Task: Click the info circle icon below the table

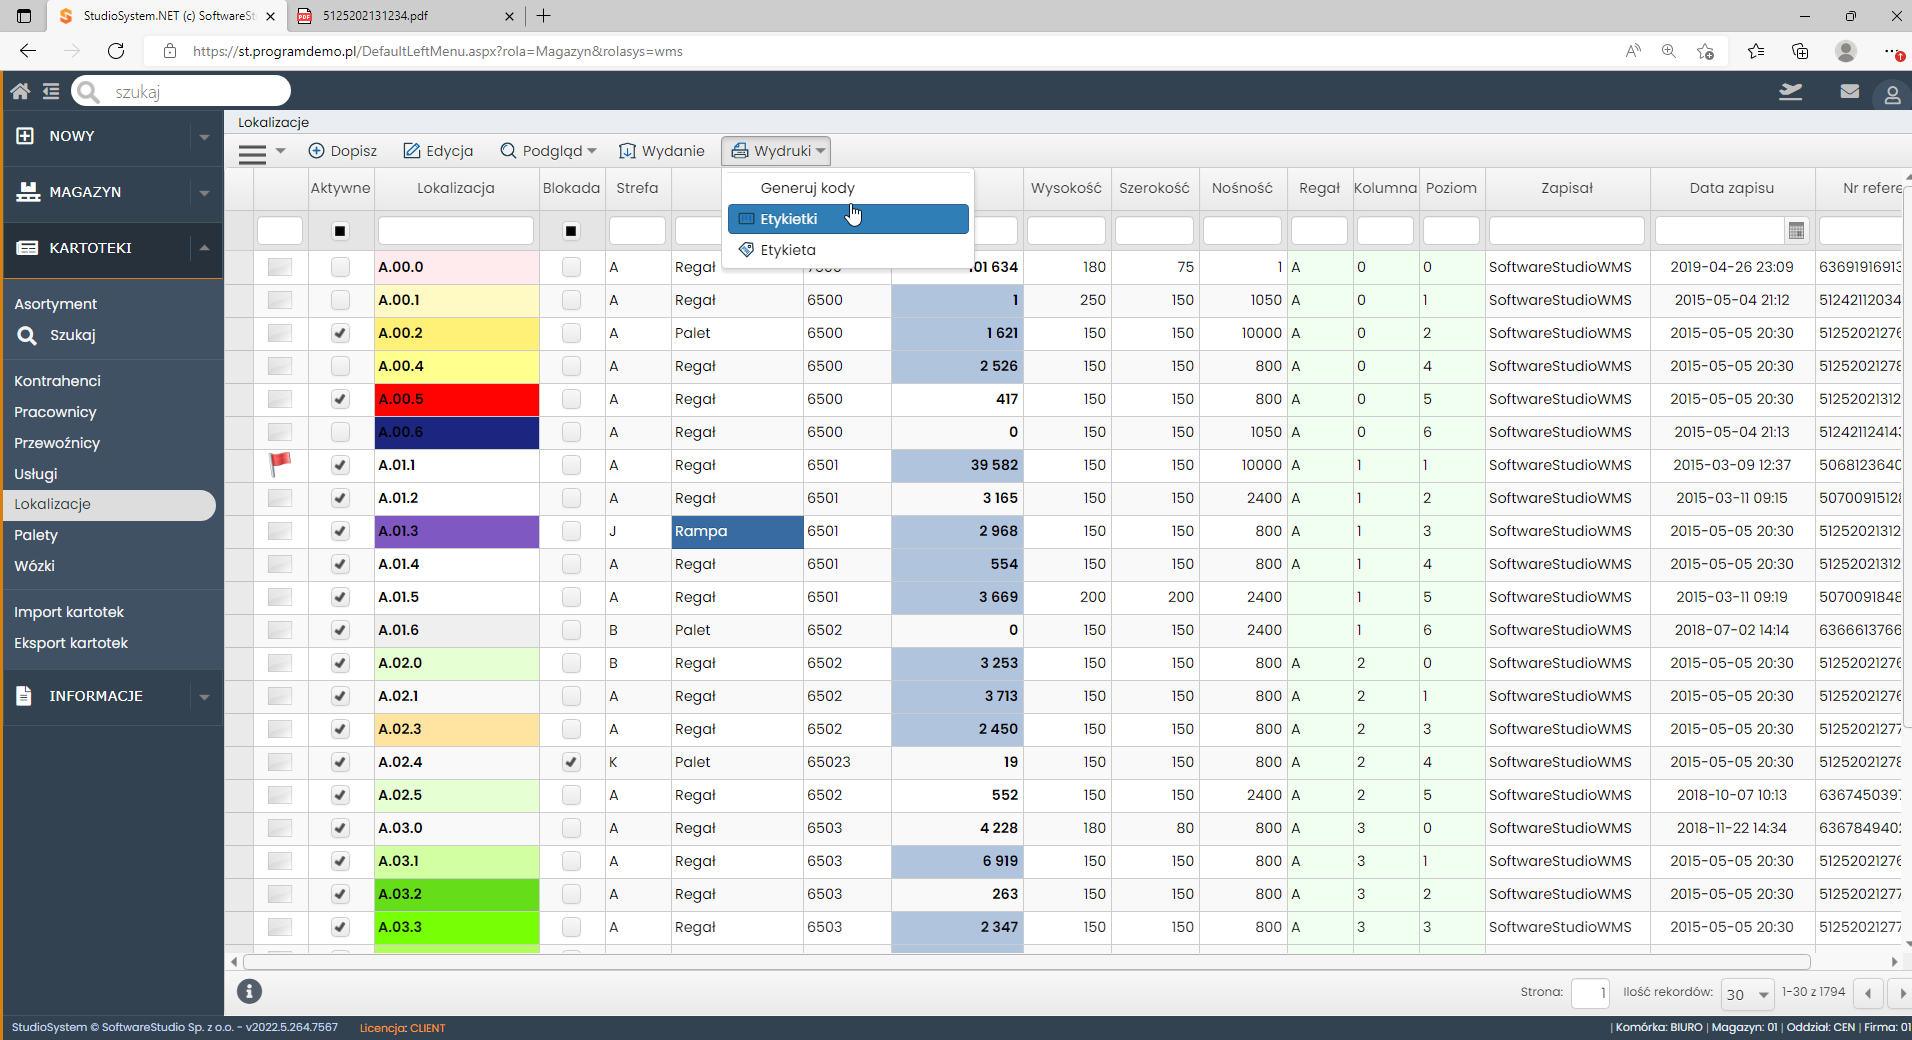Action: tap(249, 991)
